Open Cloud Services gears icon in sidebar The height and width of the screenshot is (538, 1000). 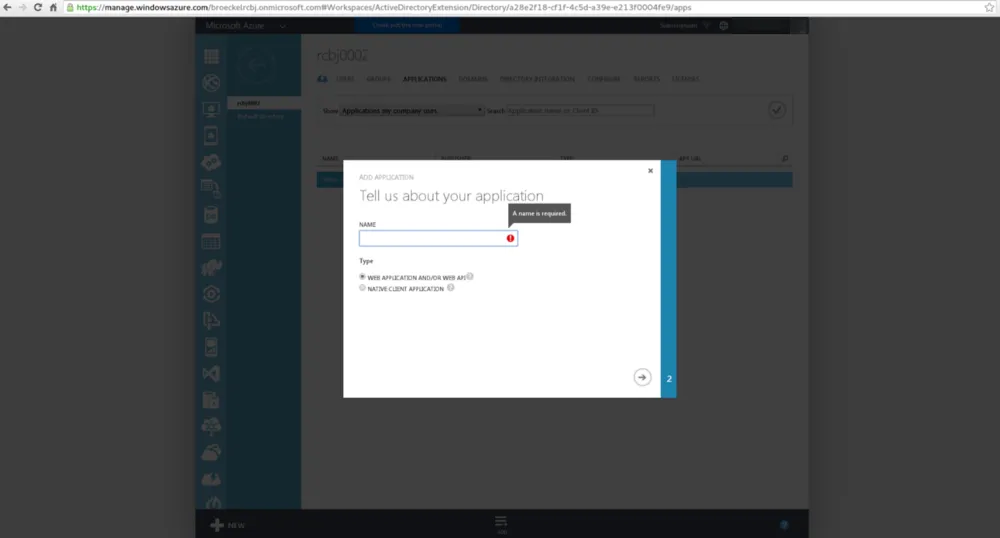click(211, 163)
